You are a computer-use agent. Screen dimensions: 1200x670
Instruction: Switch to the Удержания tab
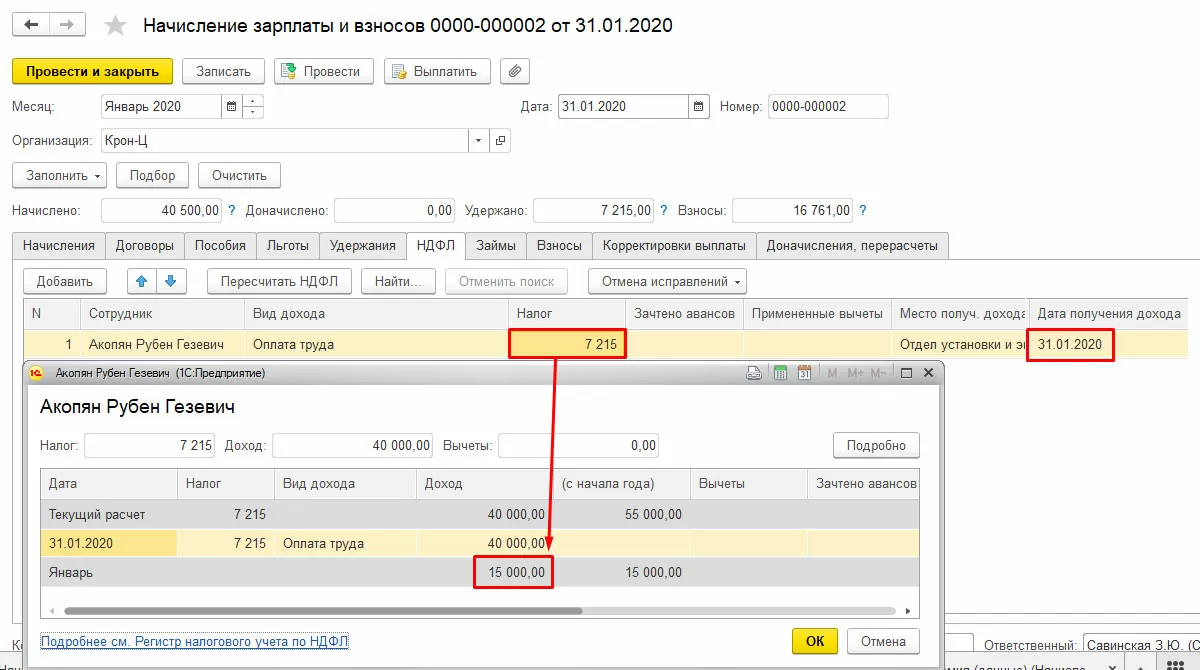coord(363,245)
